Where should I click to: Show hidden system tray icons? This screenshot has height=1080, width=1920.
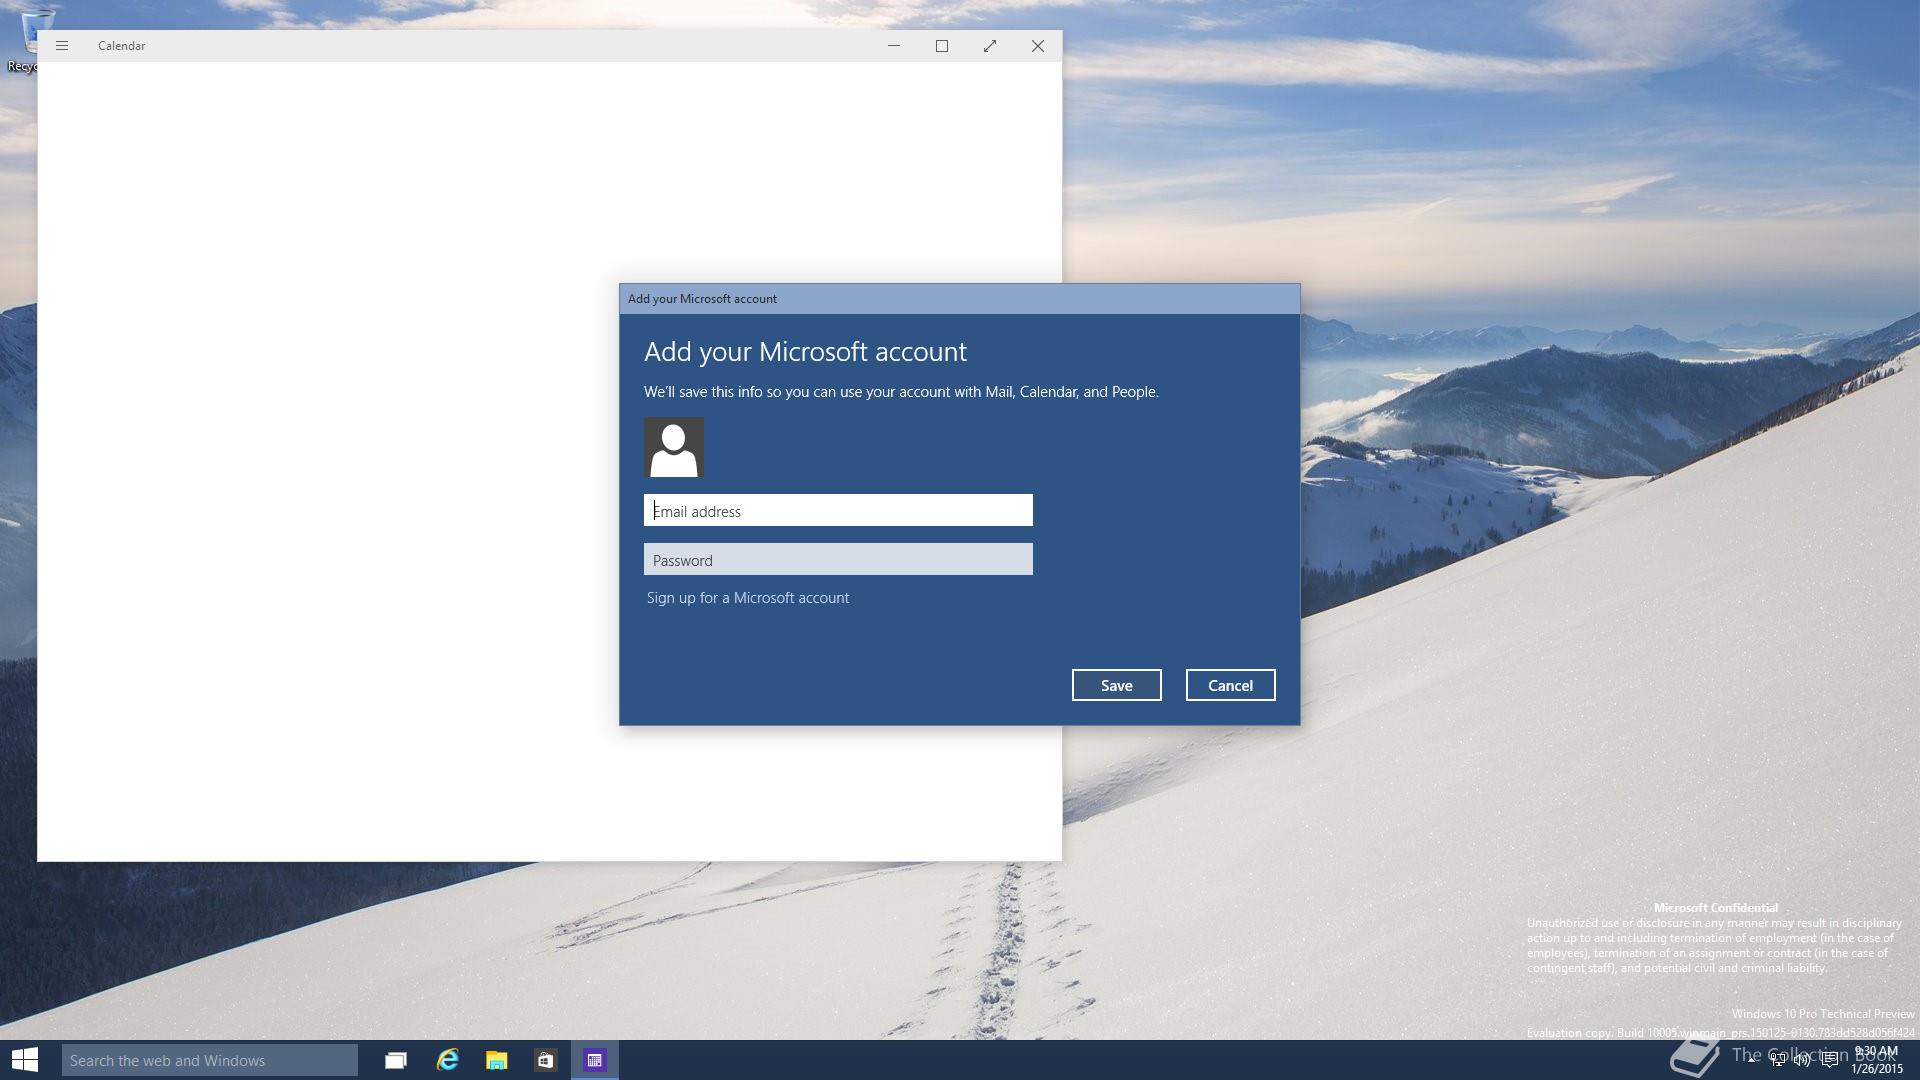pos(1752,1060)
